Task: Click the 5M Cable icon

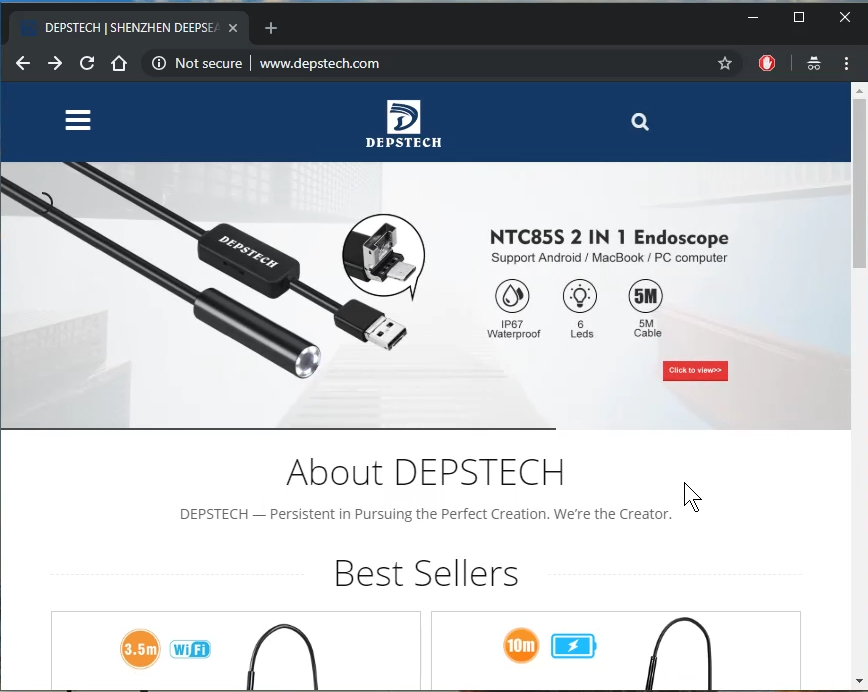Action: click(645, 296)
